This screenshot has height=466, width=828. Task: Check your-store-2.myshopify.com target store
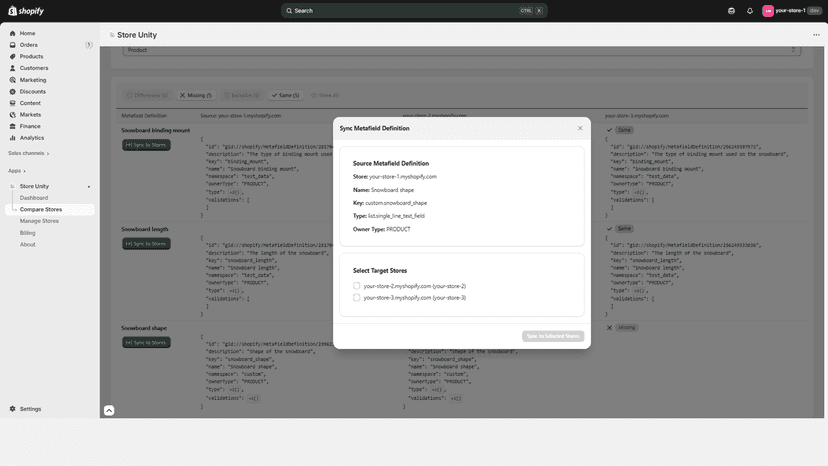[356, 286]
